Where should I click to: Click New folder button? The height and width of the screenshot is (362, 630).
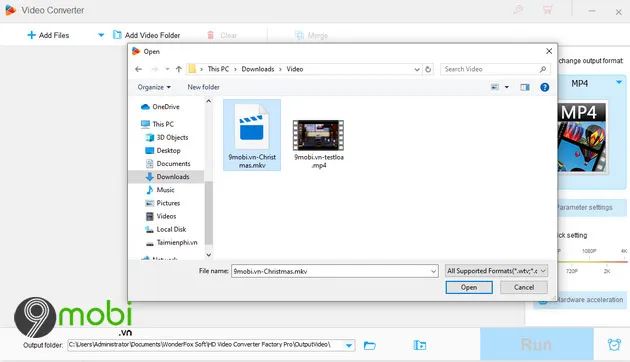coord(203,87)
